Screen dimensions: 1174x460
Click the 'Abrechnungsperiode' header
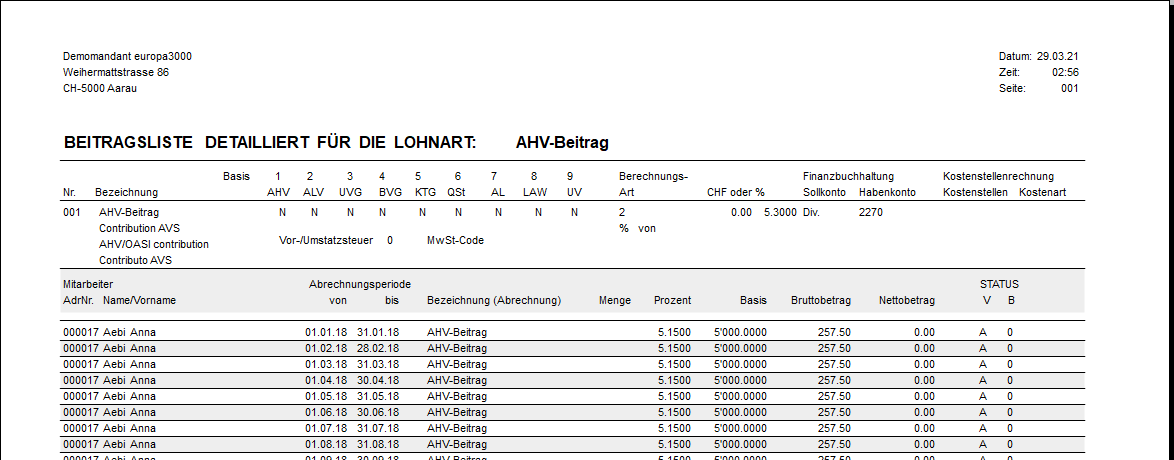[x=359, y=285]
